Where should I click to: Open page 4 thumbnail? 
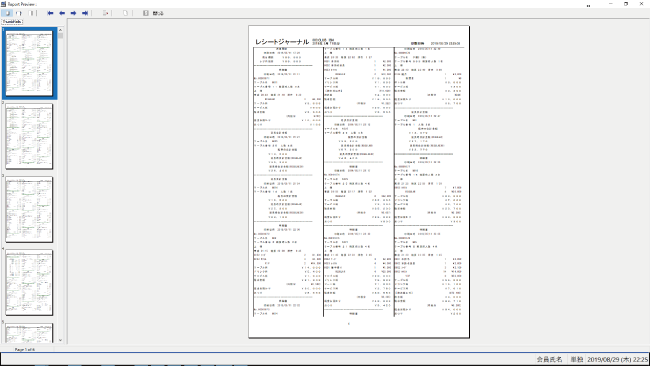click(29, 283)
